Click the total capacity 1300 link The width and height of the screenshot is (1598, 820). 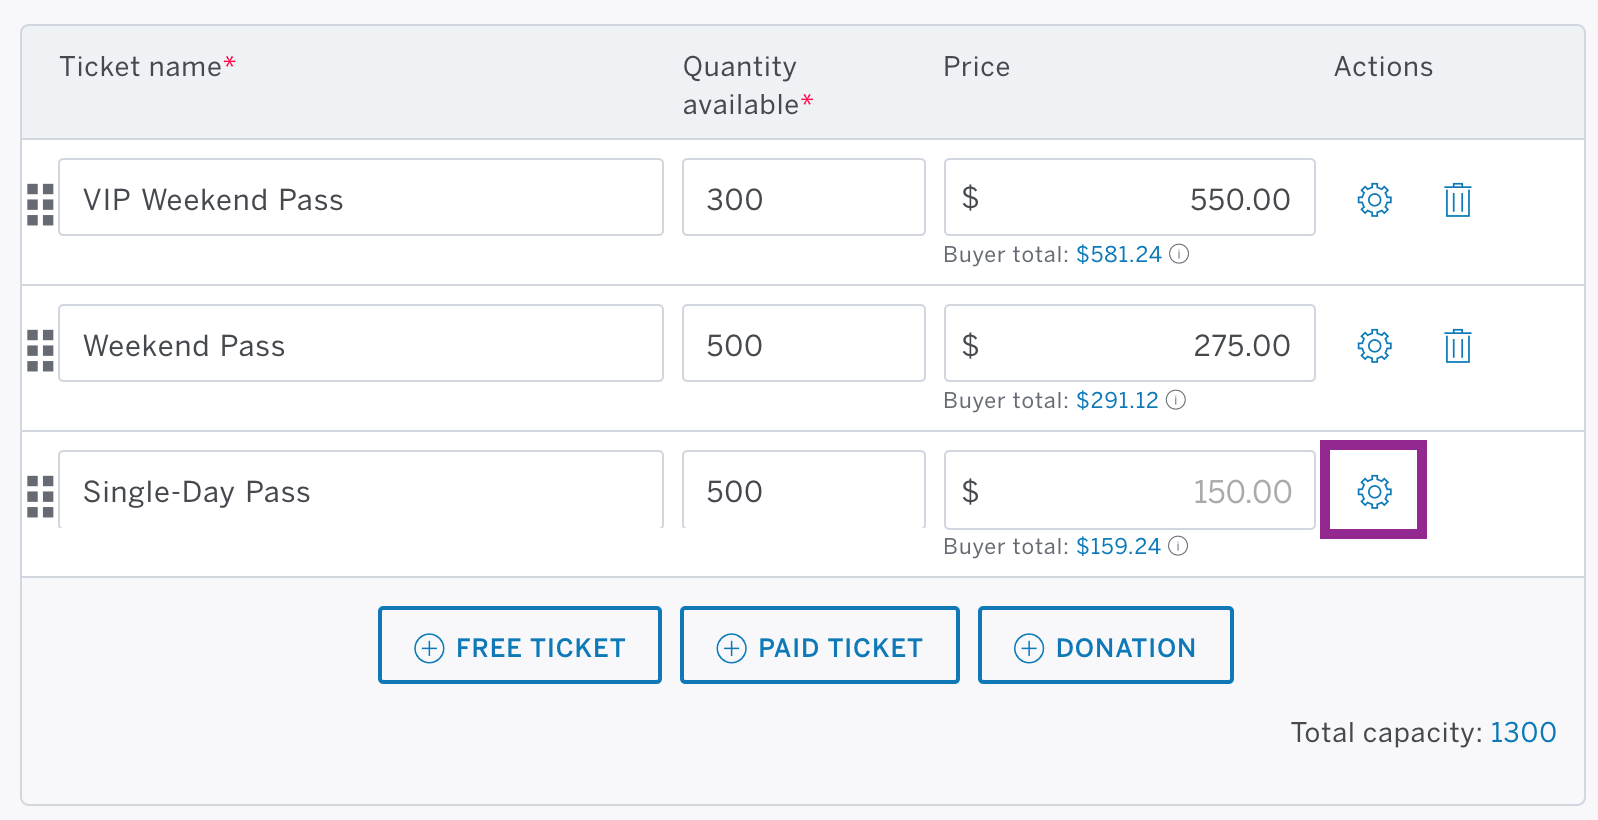click(x=1523, y=733)
